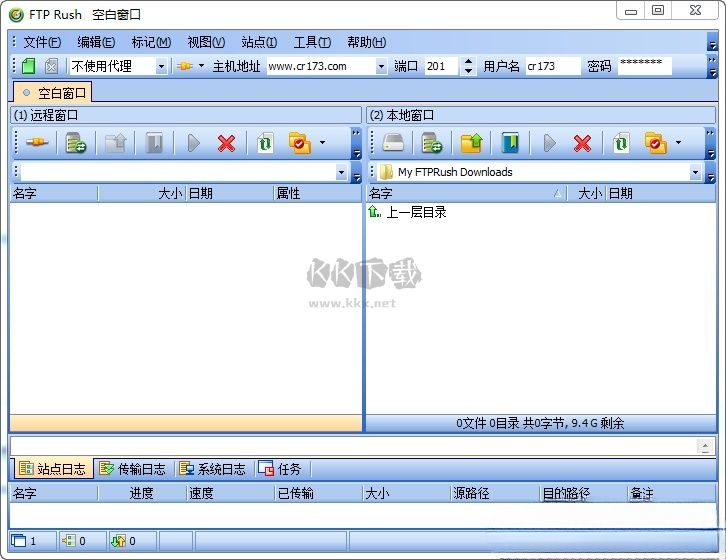Click status bar window count icon

(x=19, y=541)
